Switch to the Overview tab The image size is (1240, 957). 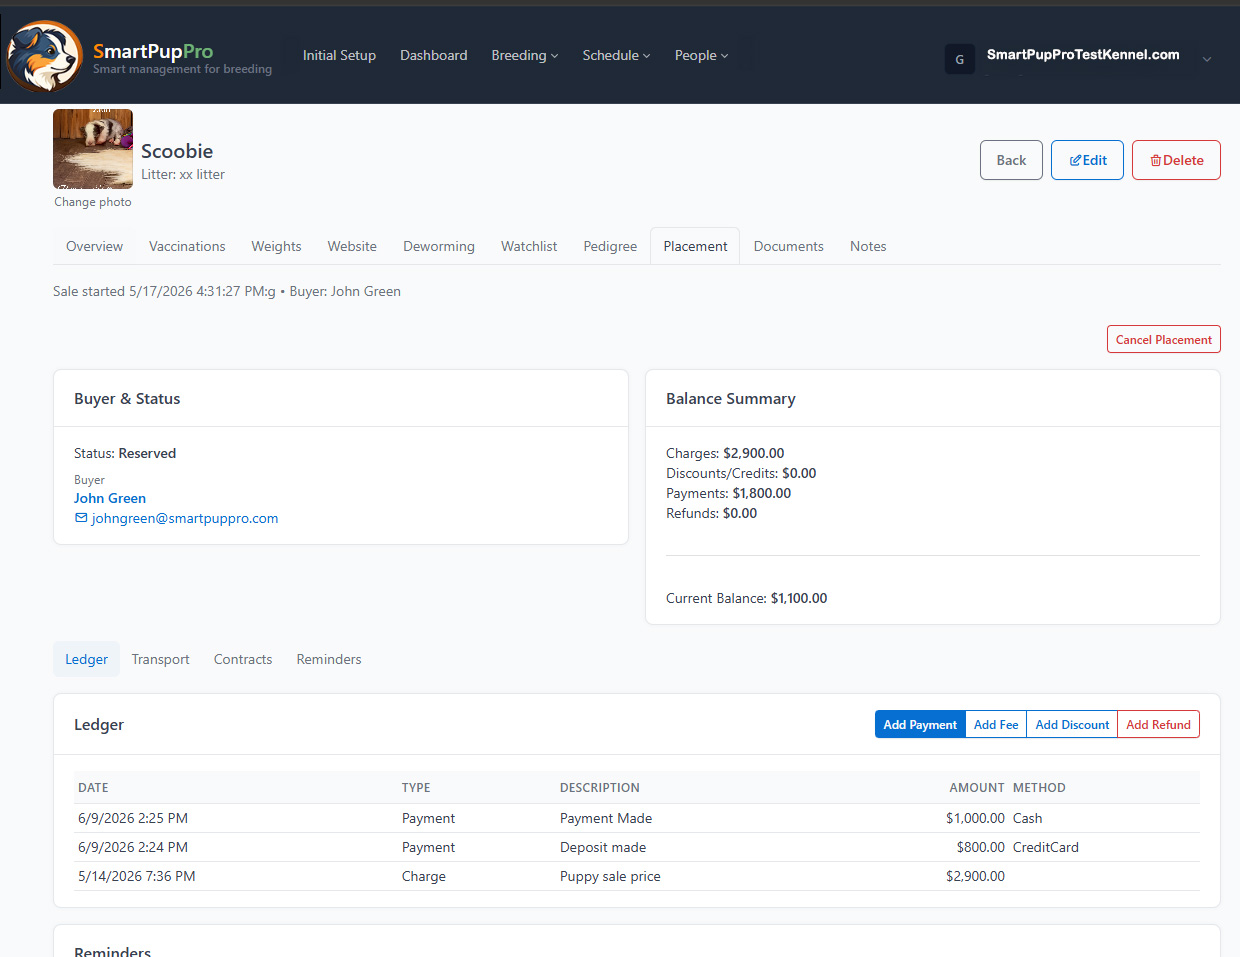pos(94,246)
